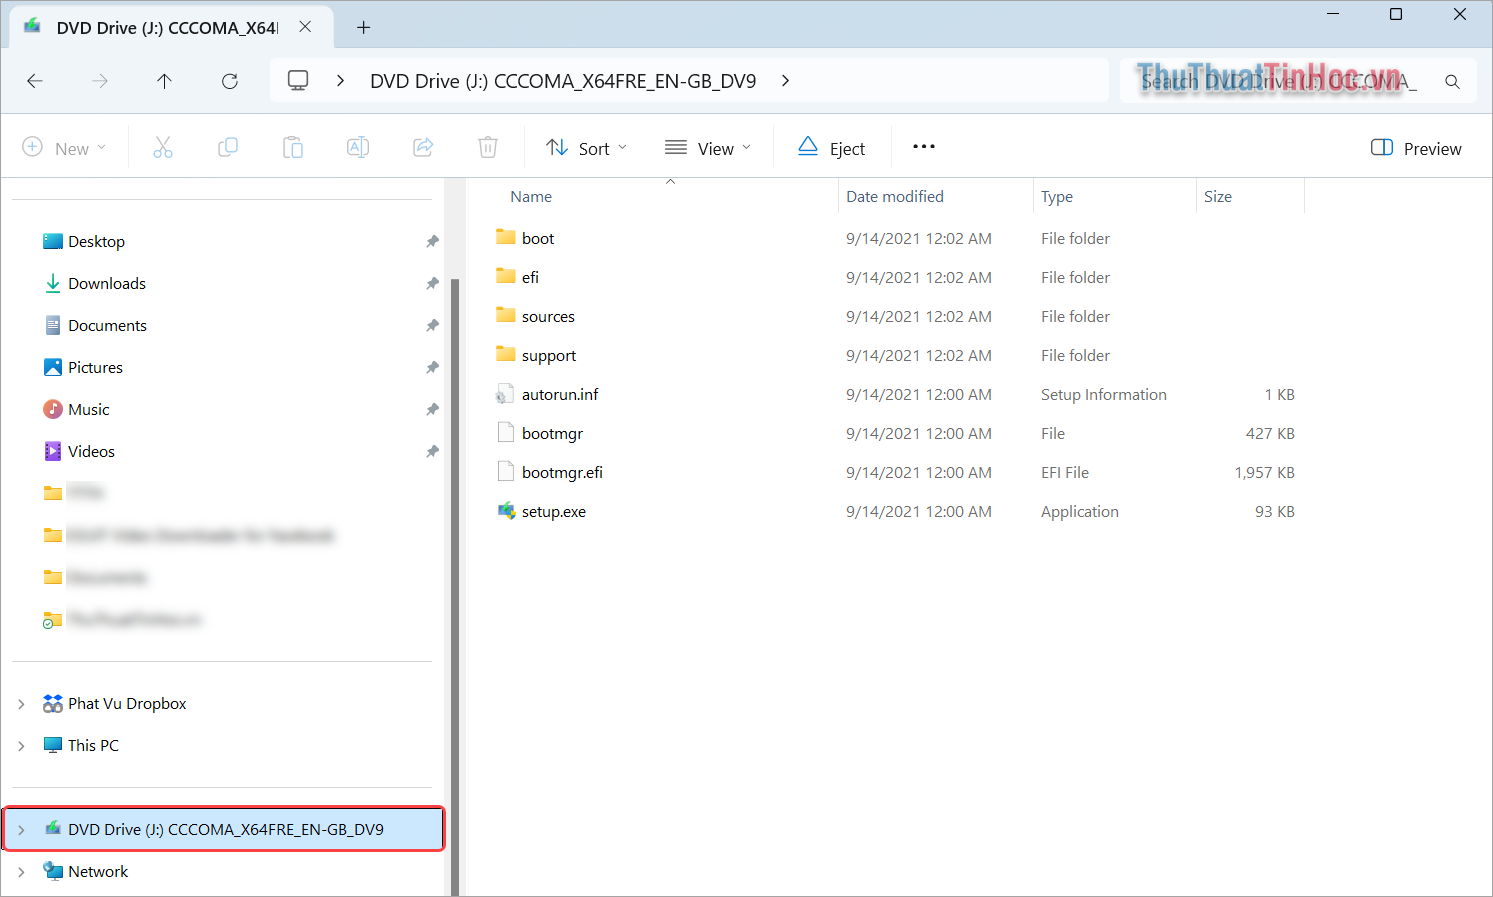Image resolution: width=1493 pixels, height=897 pixels.
Task: Expand the Phat Vu Dropbox tree node
Action: click(x=21, y=704)
